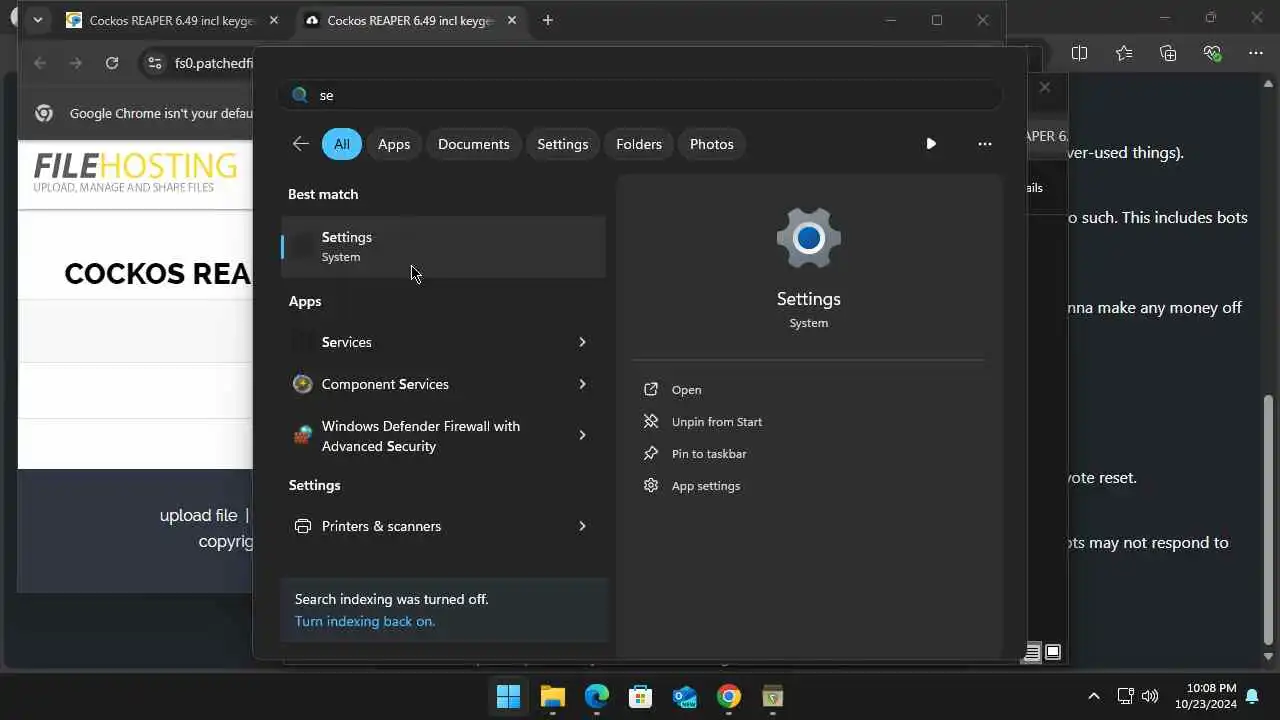
Task: Go back with the search panel arrow
Action: click(x=300, y=144)
